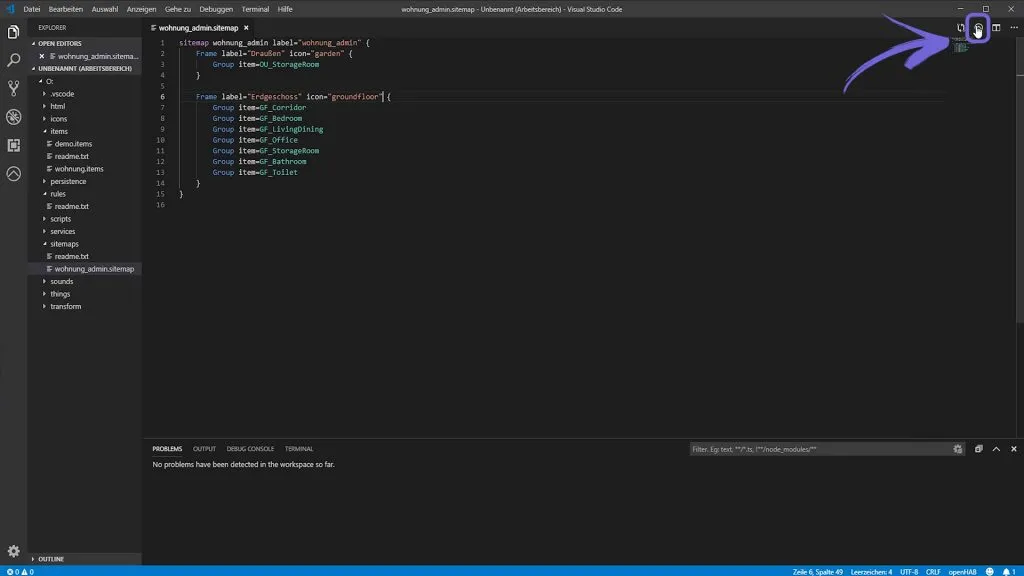The image size is (1024, 576).
Task: Maximize the bottom panel with chevron
Action: (x=996, y=449)
